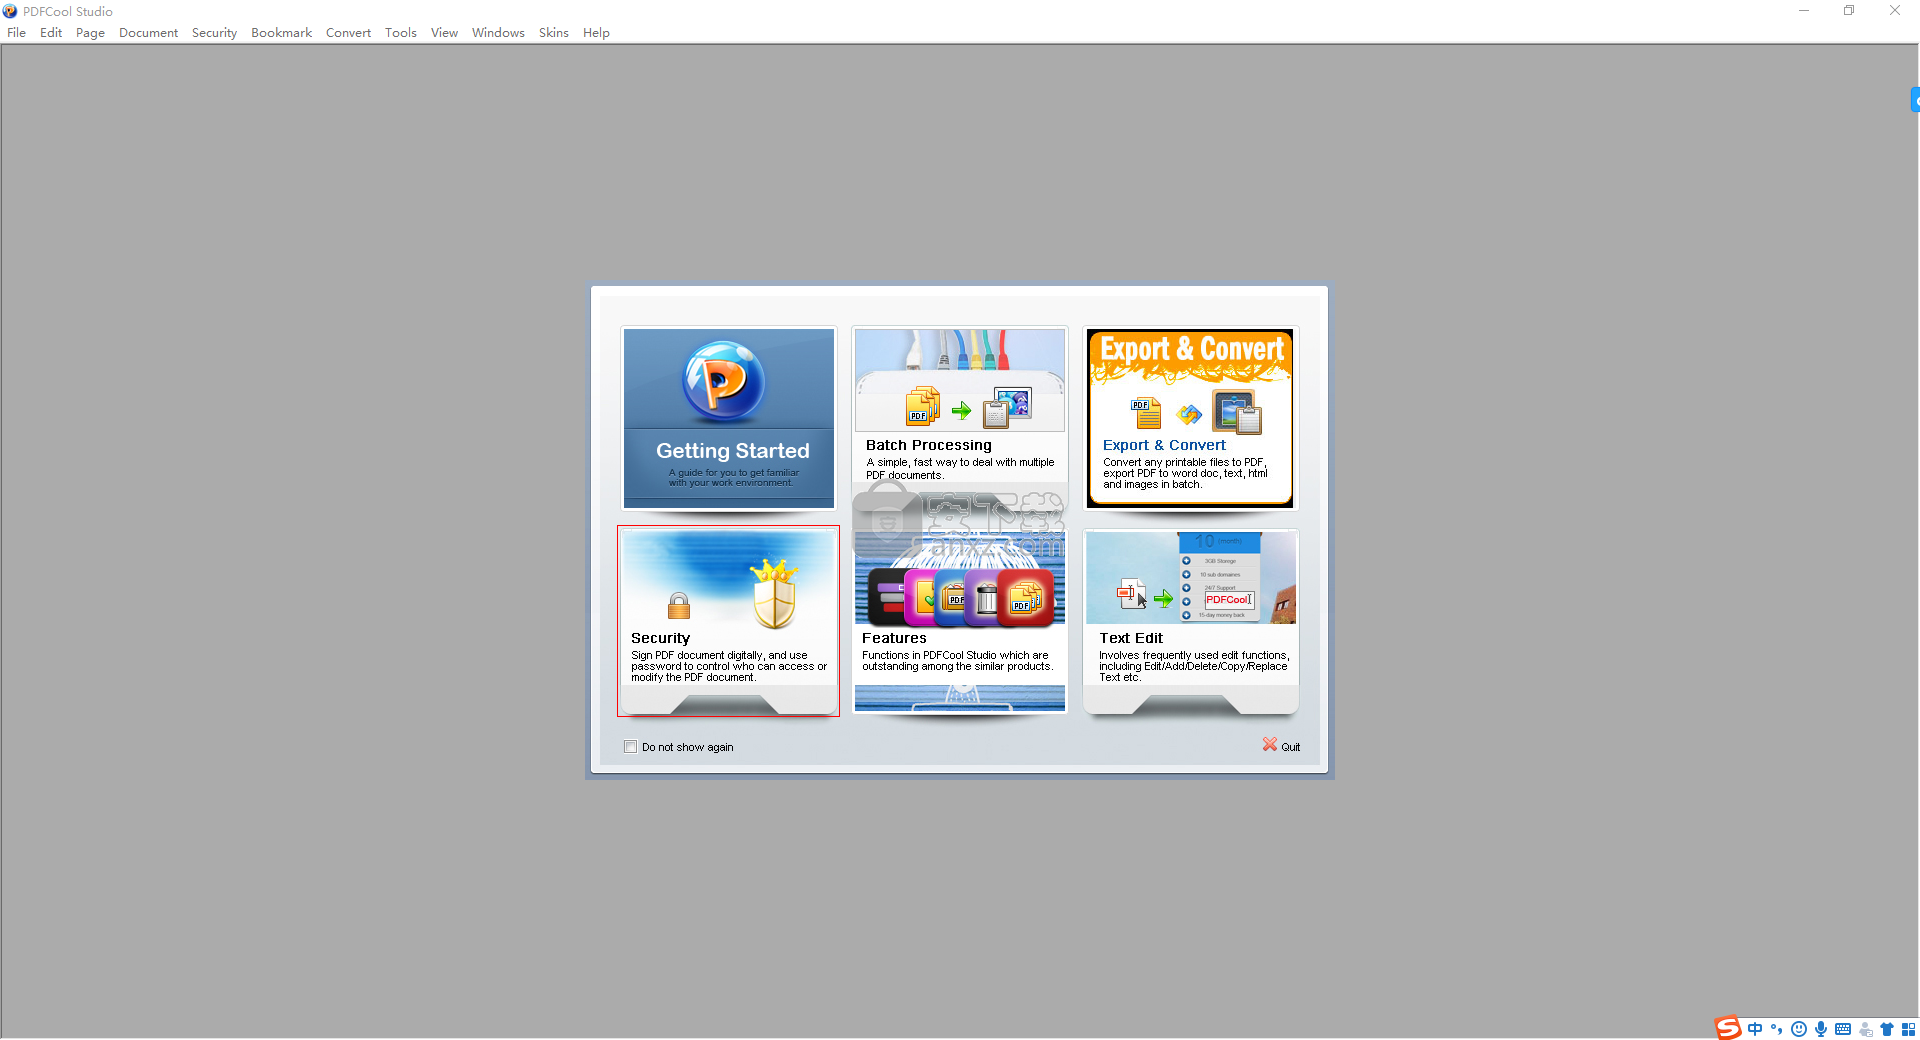Open the Export & Convert tile
The height and width of the screenshot is (1040, 1920).
[x=1190, y=418]
